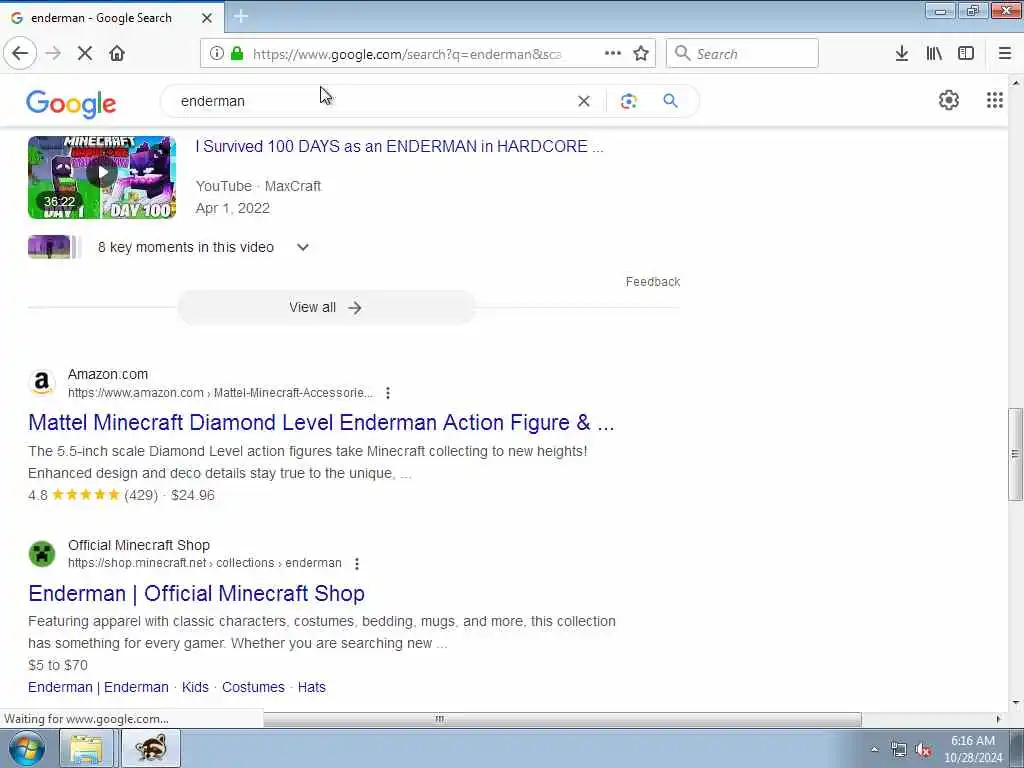
Task: Toggle the sidebar view
Action: pos(966,54)
